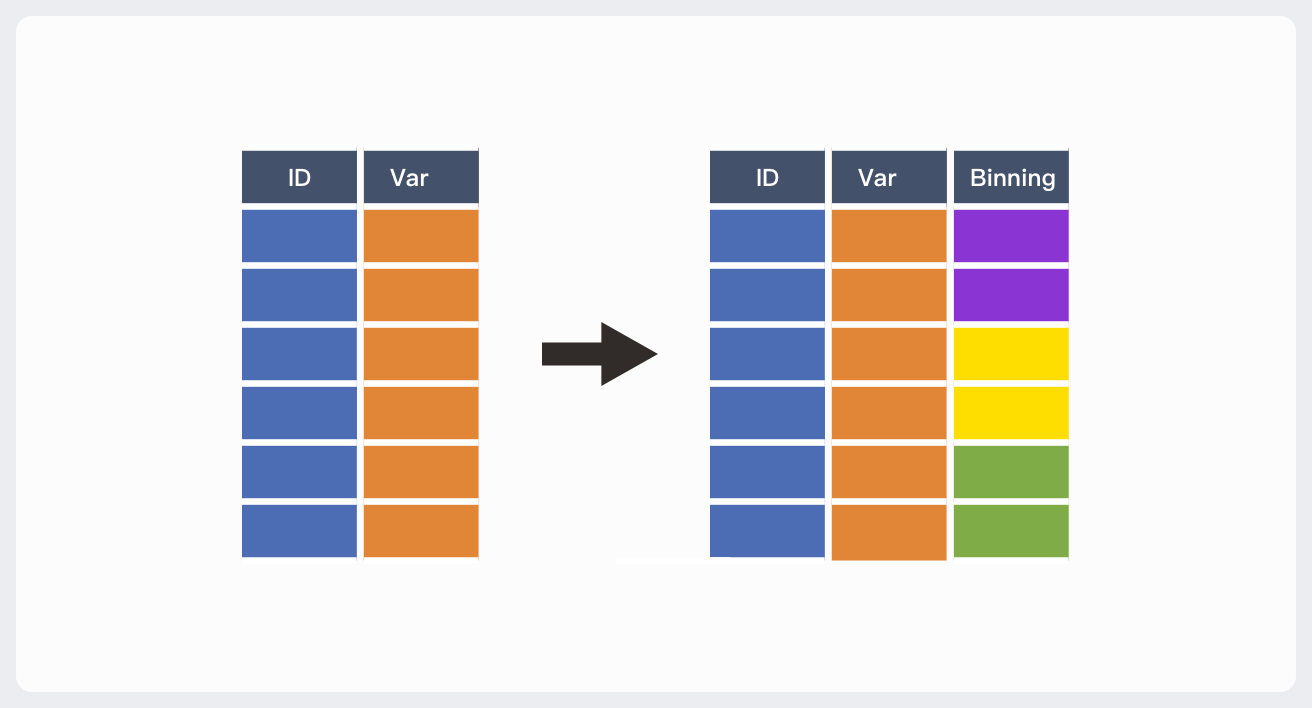The height and width of the screenshot is (708, 1312).
Task: Click the upper yellow Binning cell
Action: click(1011, 353)
